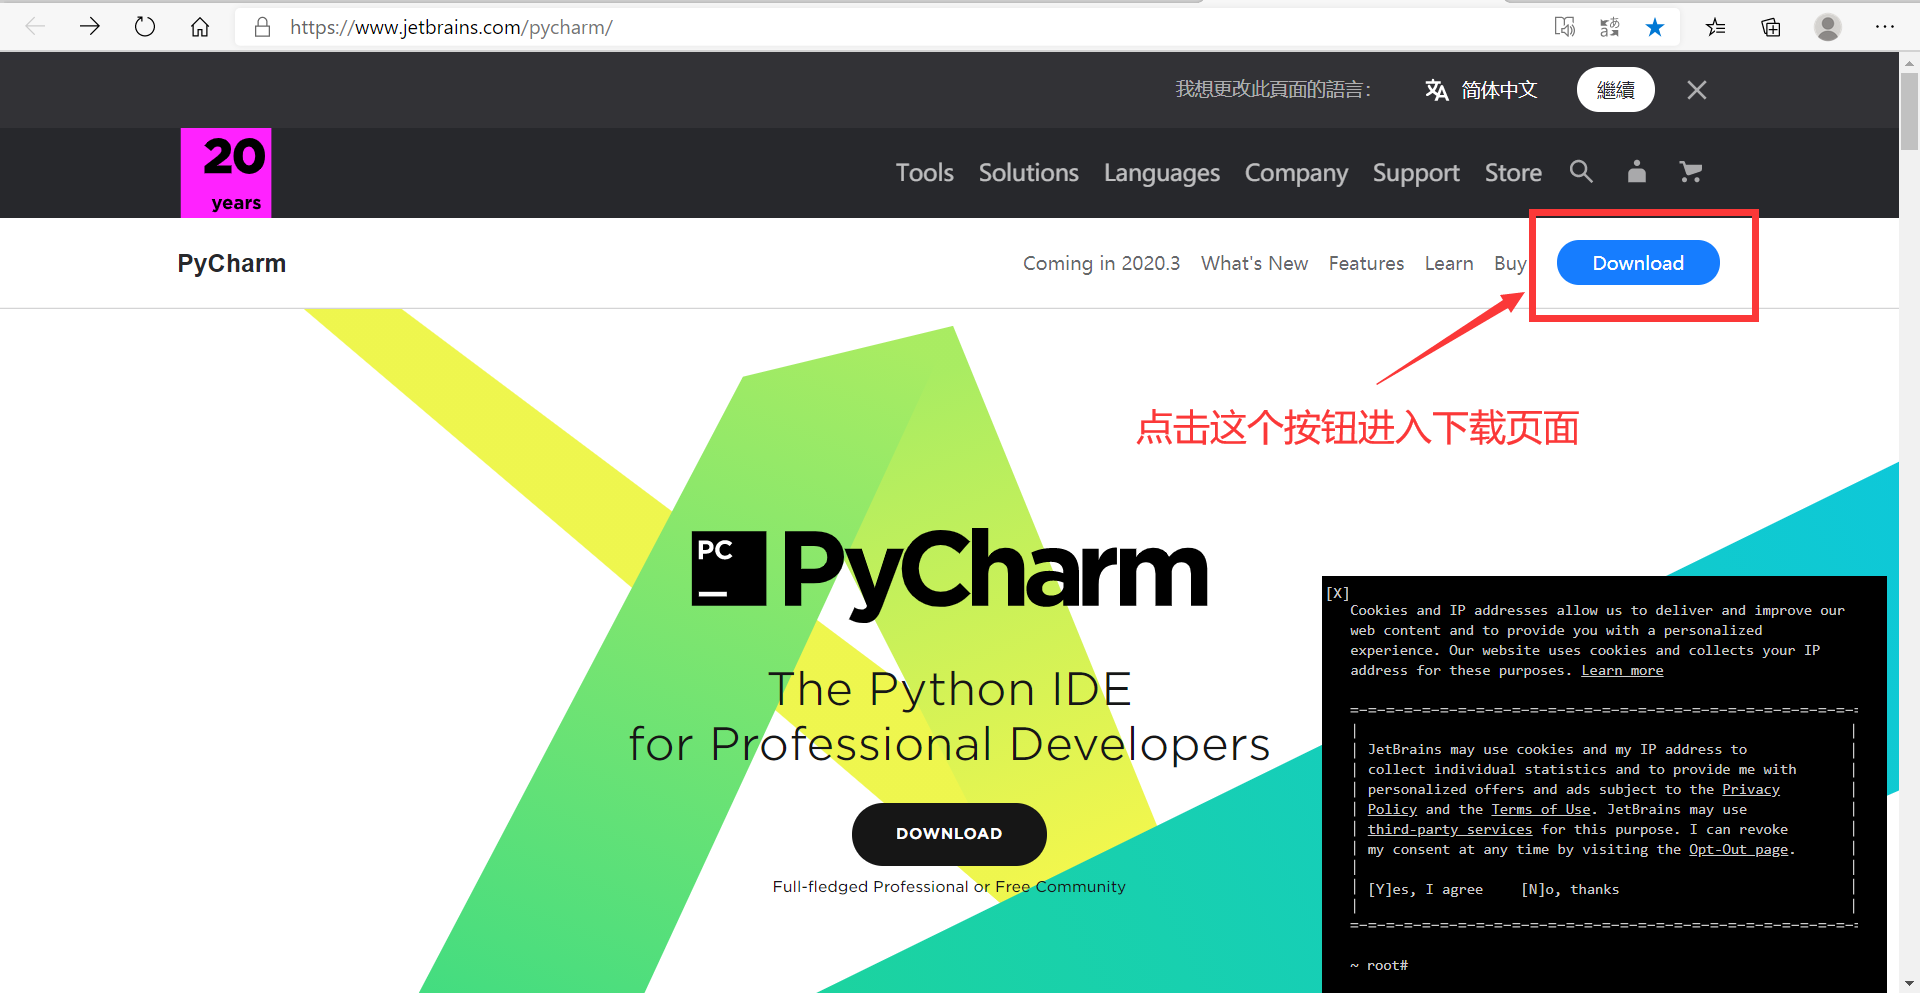
Task: Go to Buy page
Action: tap(1510, 263)
